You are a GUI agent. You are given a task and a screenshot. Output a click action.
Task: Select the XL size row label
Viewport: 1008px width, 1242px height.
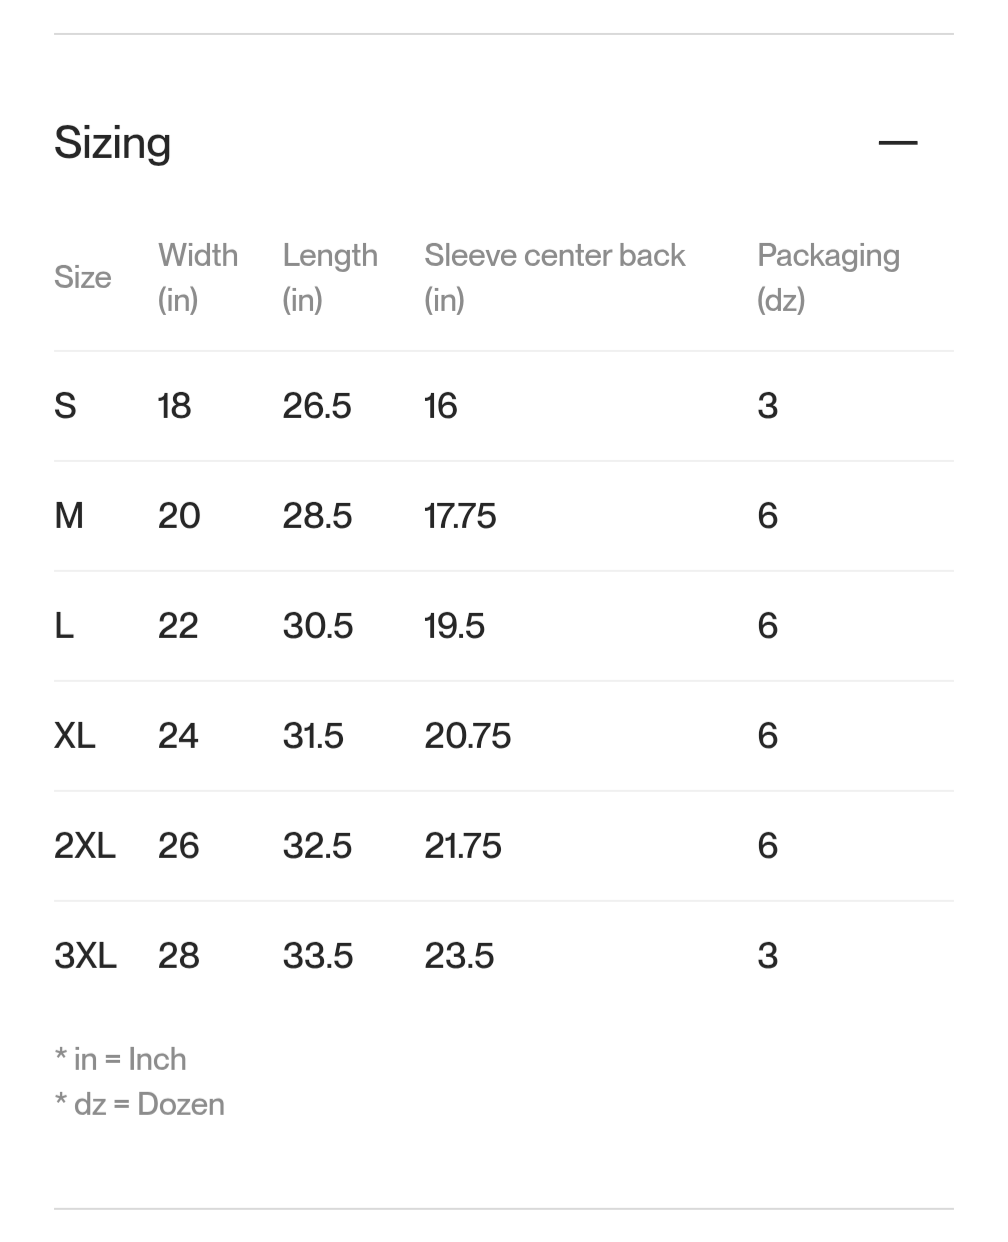coord(75,736)
